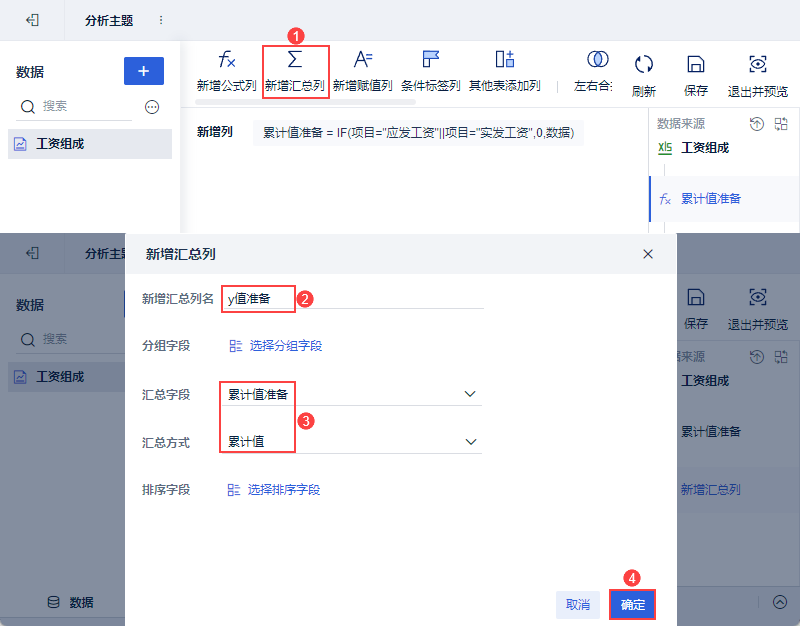Image resolution: width=800 pixels, height=626 pixels.
Task: Click the 新增公式列 fx icon
Action: (227, 60)
